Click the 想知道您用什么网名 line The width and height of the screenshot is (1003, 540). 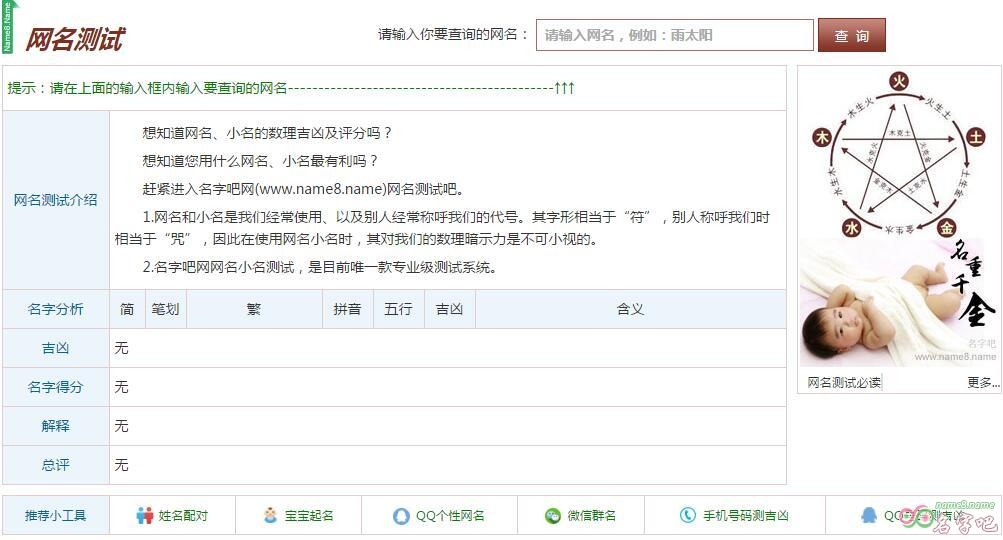click(260, 161)
